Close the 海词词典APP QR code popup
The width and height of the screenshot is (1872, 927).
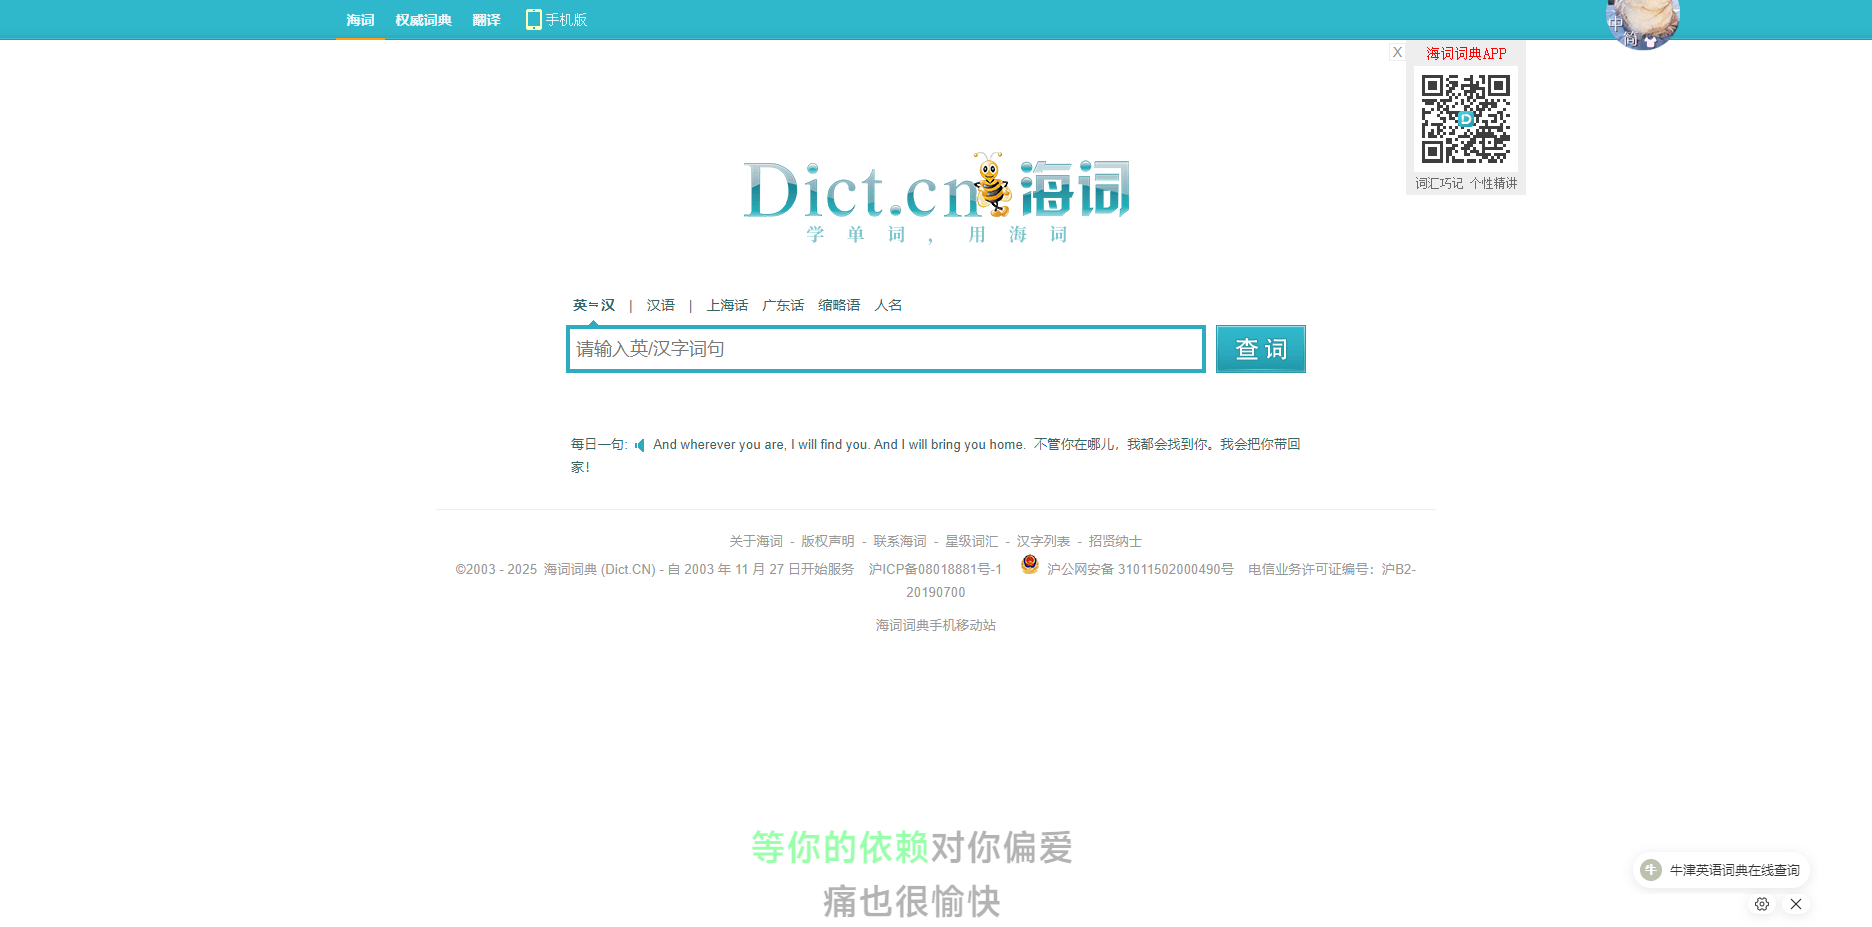1397,53
